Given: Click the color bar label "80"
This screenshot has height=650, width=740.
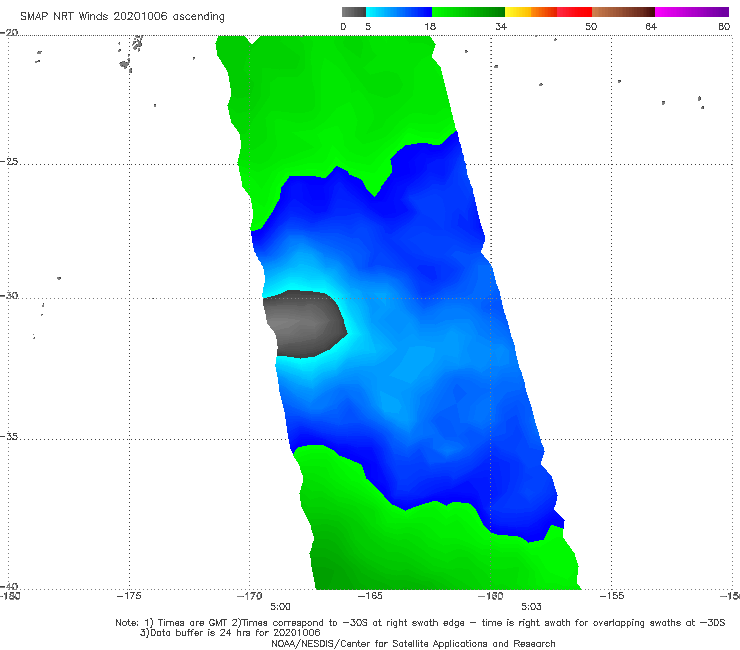Looking at the screenshot, I should [724, 27].
